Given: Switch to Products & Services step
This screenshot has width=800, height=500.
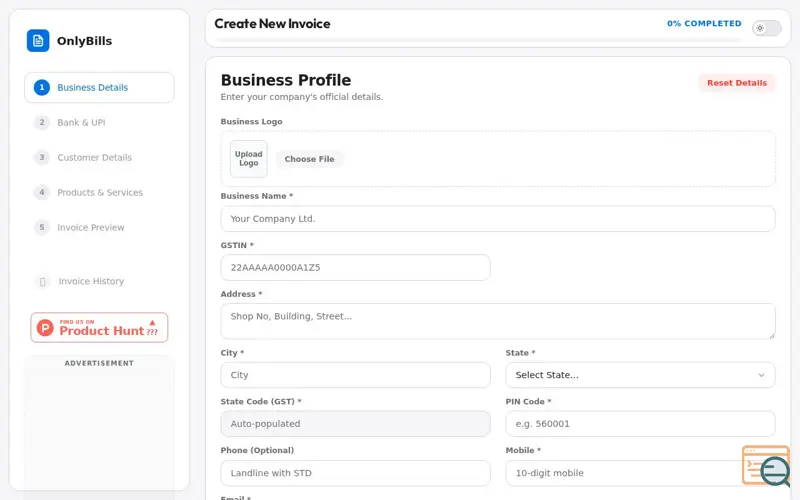Looking at the screenshot, I should tap(99, 192).
